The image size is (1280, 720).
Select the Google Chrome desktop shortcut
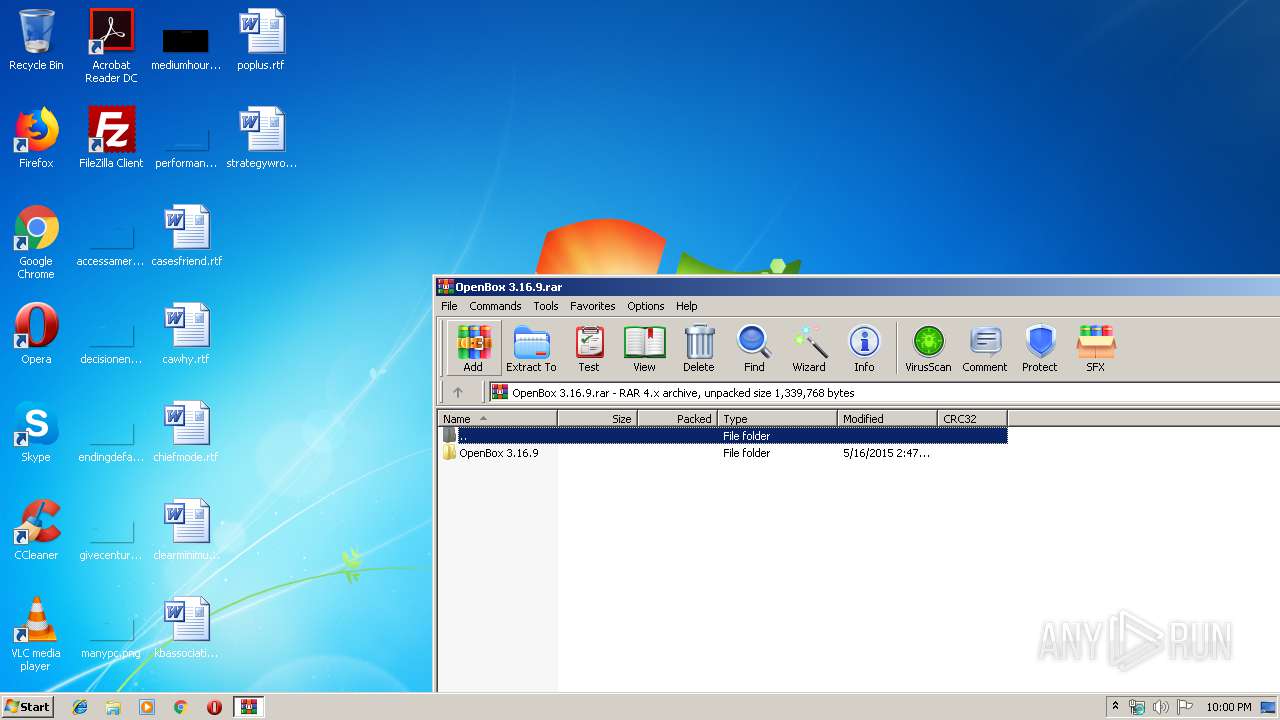36,242
